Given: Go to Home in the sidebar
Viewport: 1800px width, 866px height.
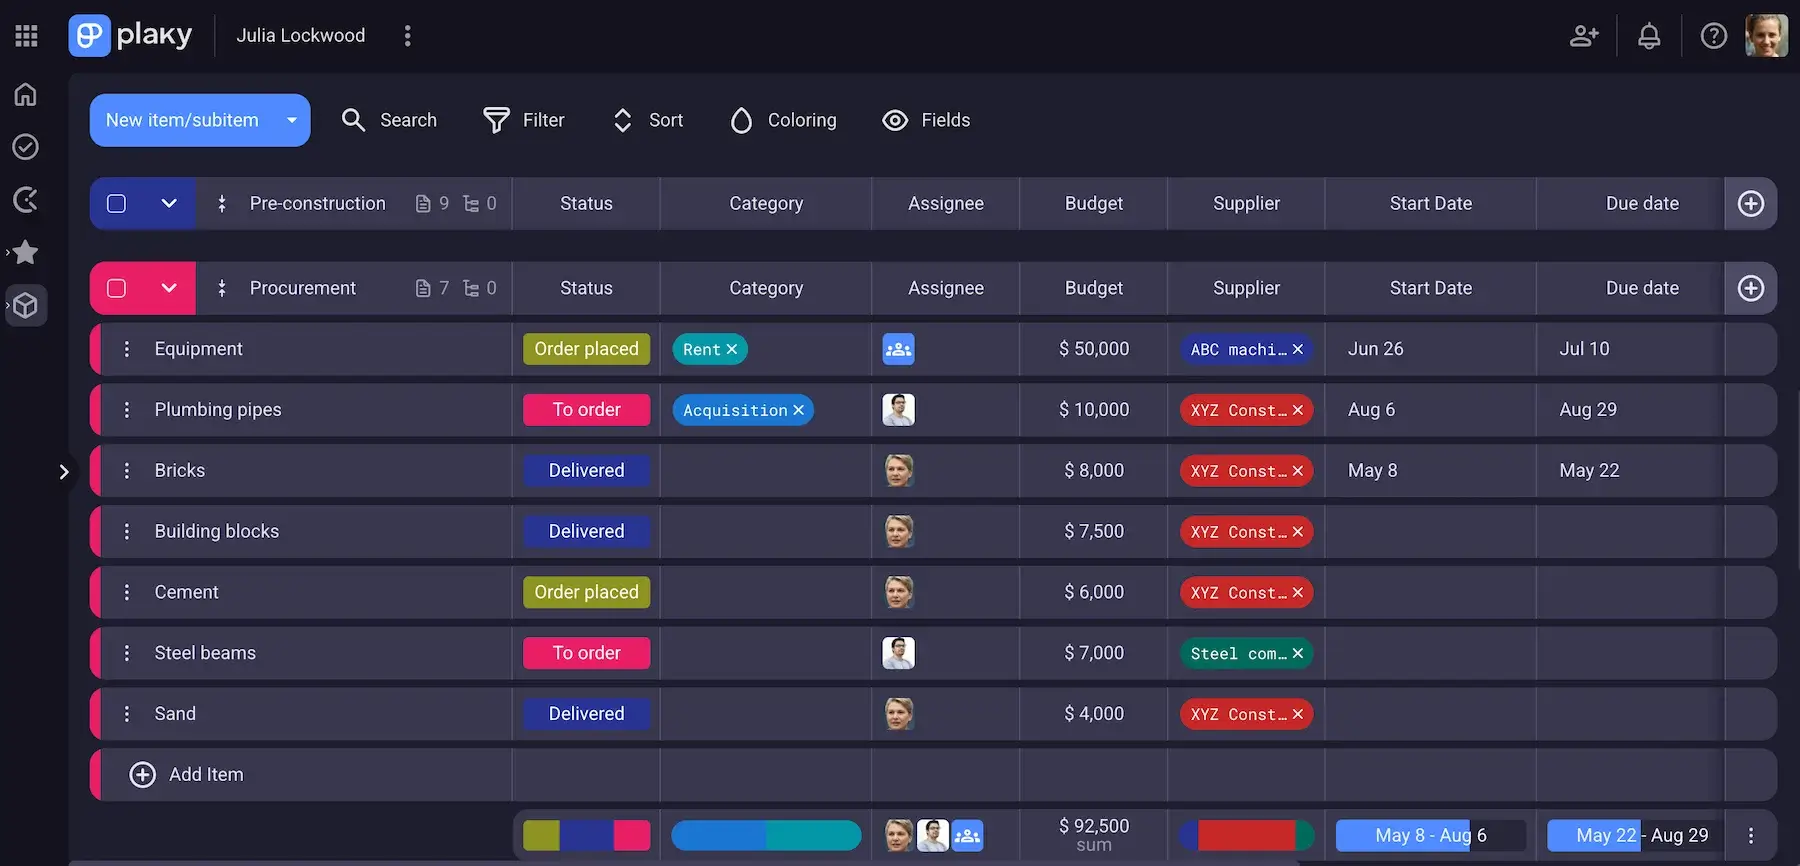Looking at the screenshot, I should 26,94.
